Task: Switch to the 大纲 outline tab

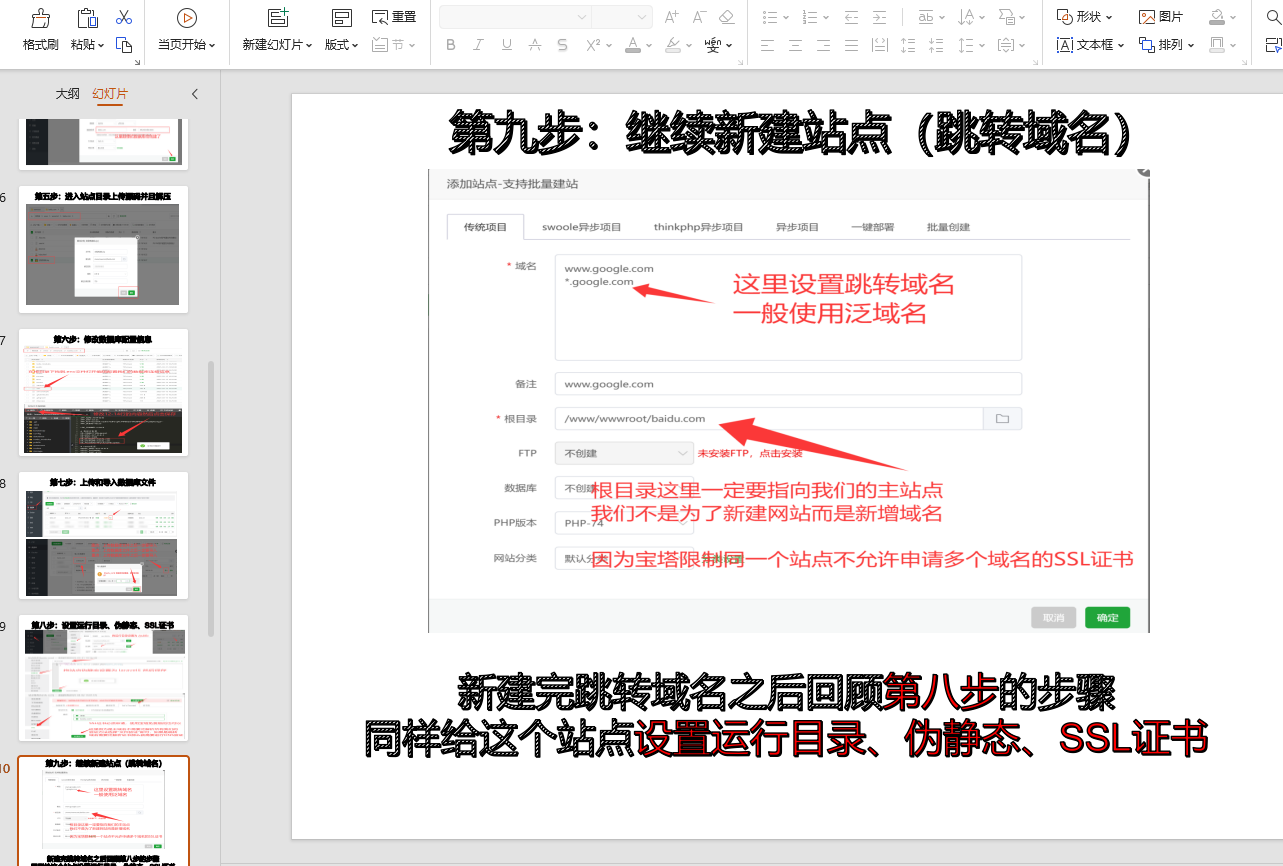Action: 66,93
